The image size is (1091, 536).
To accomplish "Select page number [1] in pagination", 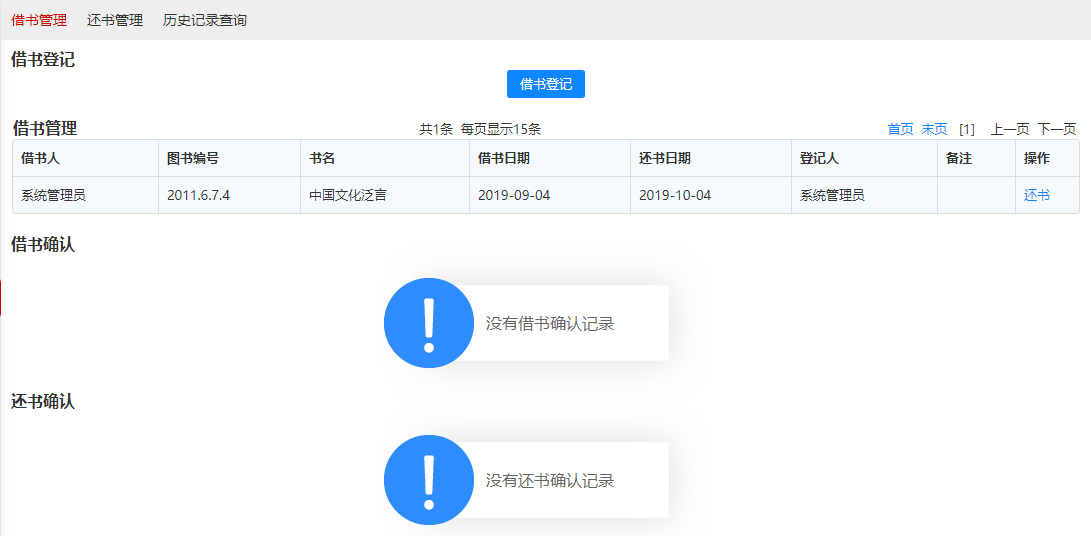I will (x=966, y=129).
